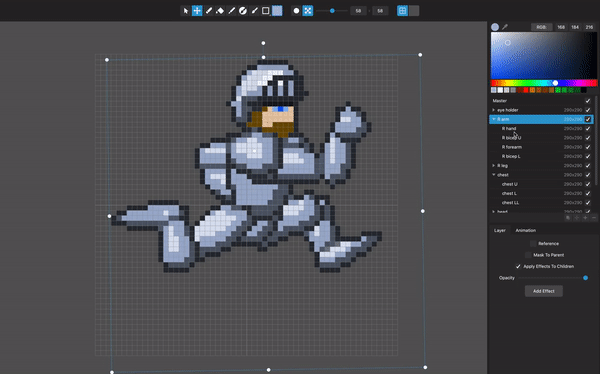Click the blue value field 216

[589, 27]
